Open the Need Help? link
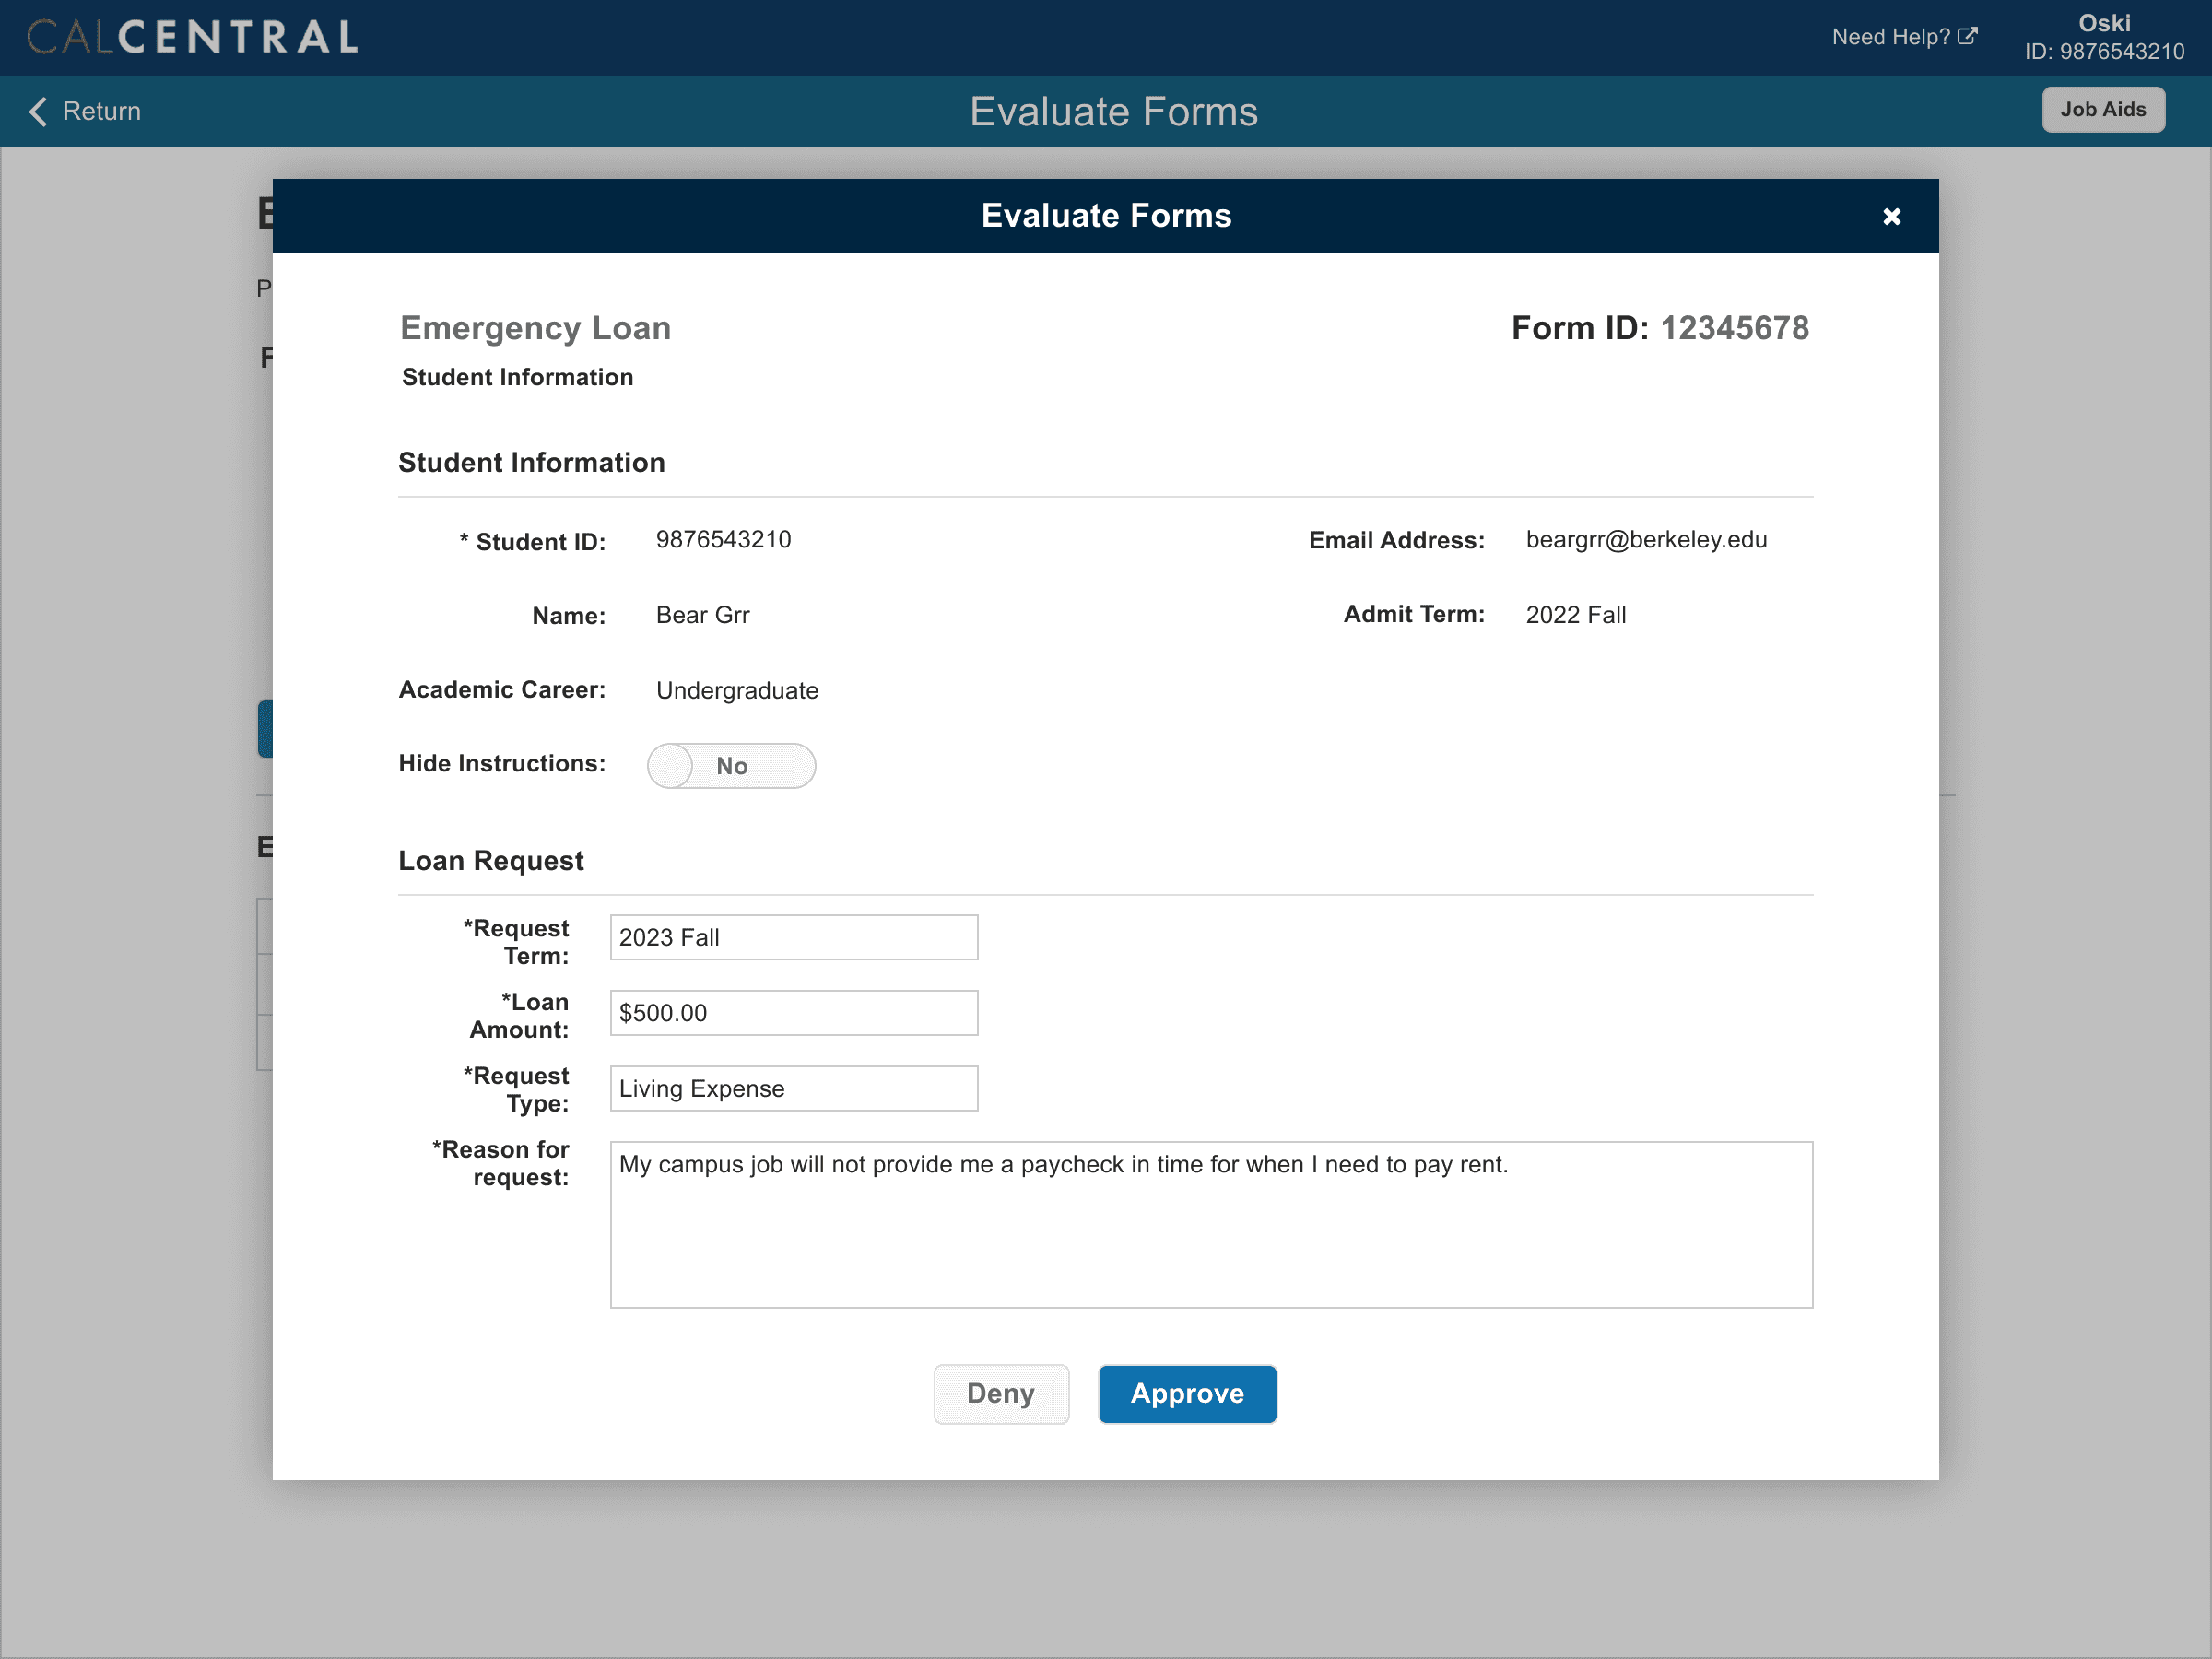Screen dimensions: 2212x1659 click(1890, 37)
